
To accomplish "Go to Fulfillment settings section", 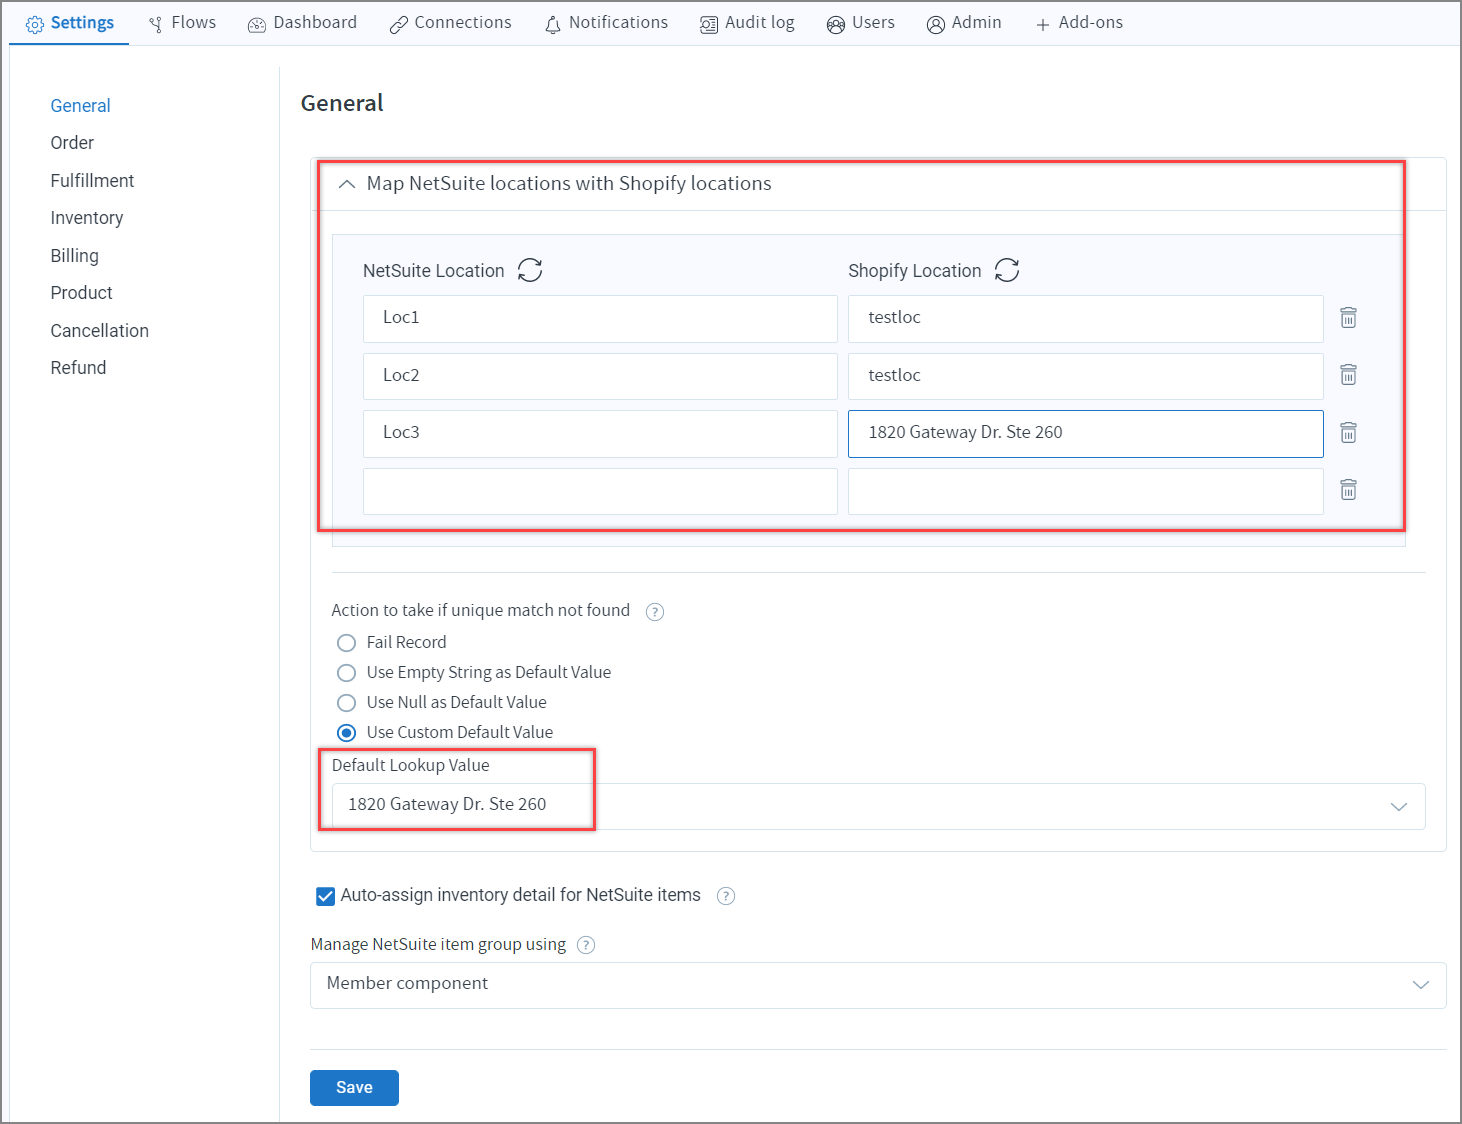I will (x=92, y=181).
